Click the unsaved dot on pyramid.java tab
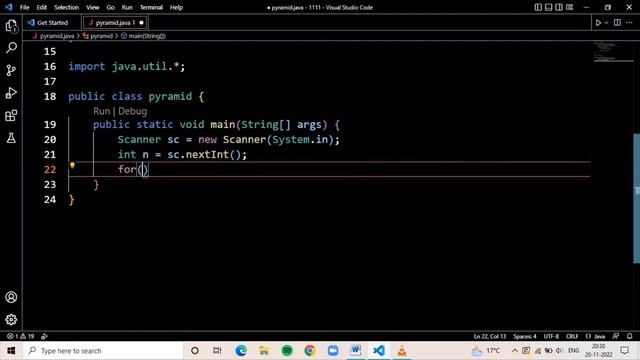Screen dimensions: 640x360 coord(142,23)
